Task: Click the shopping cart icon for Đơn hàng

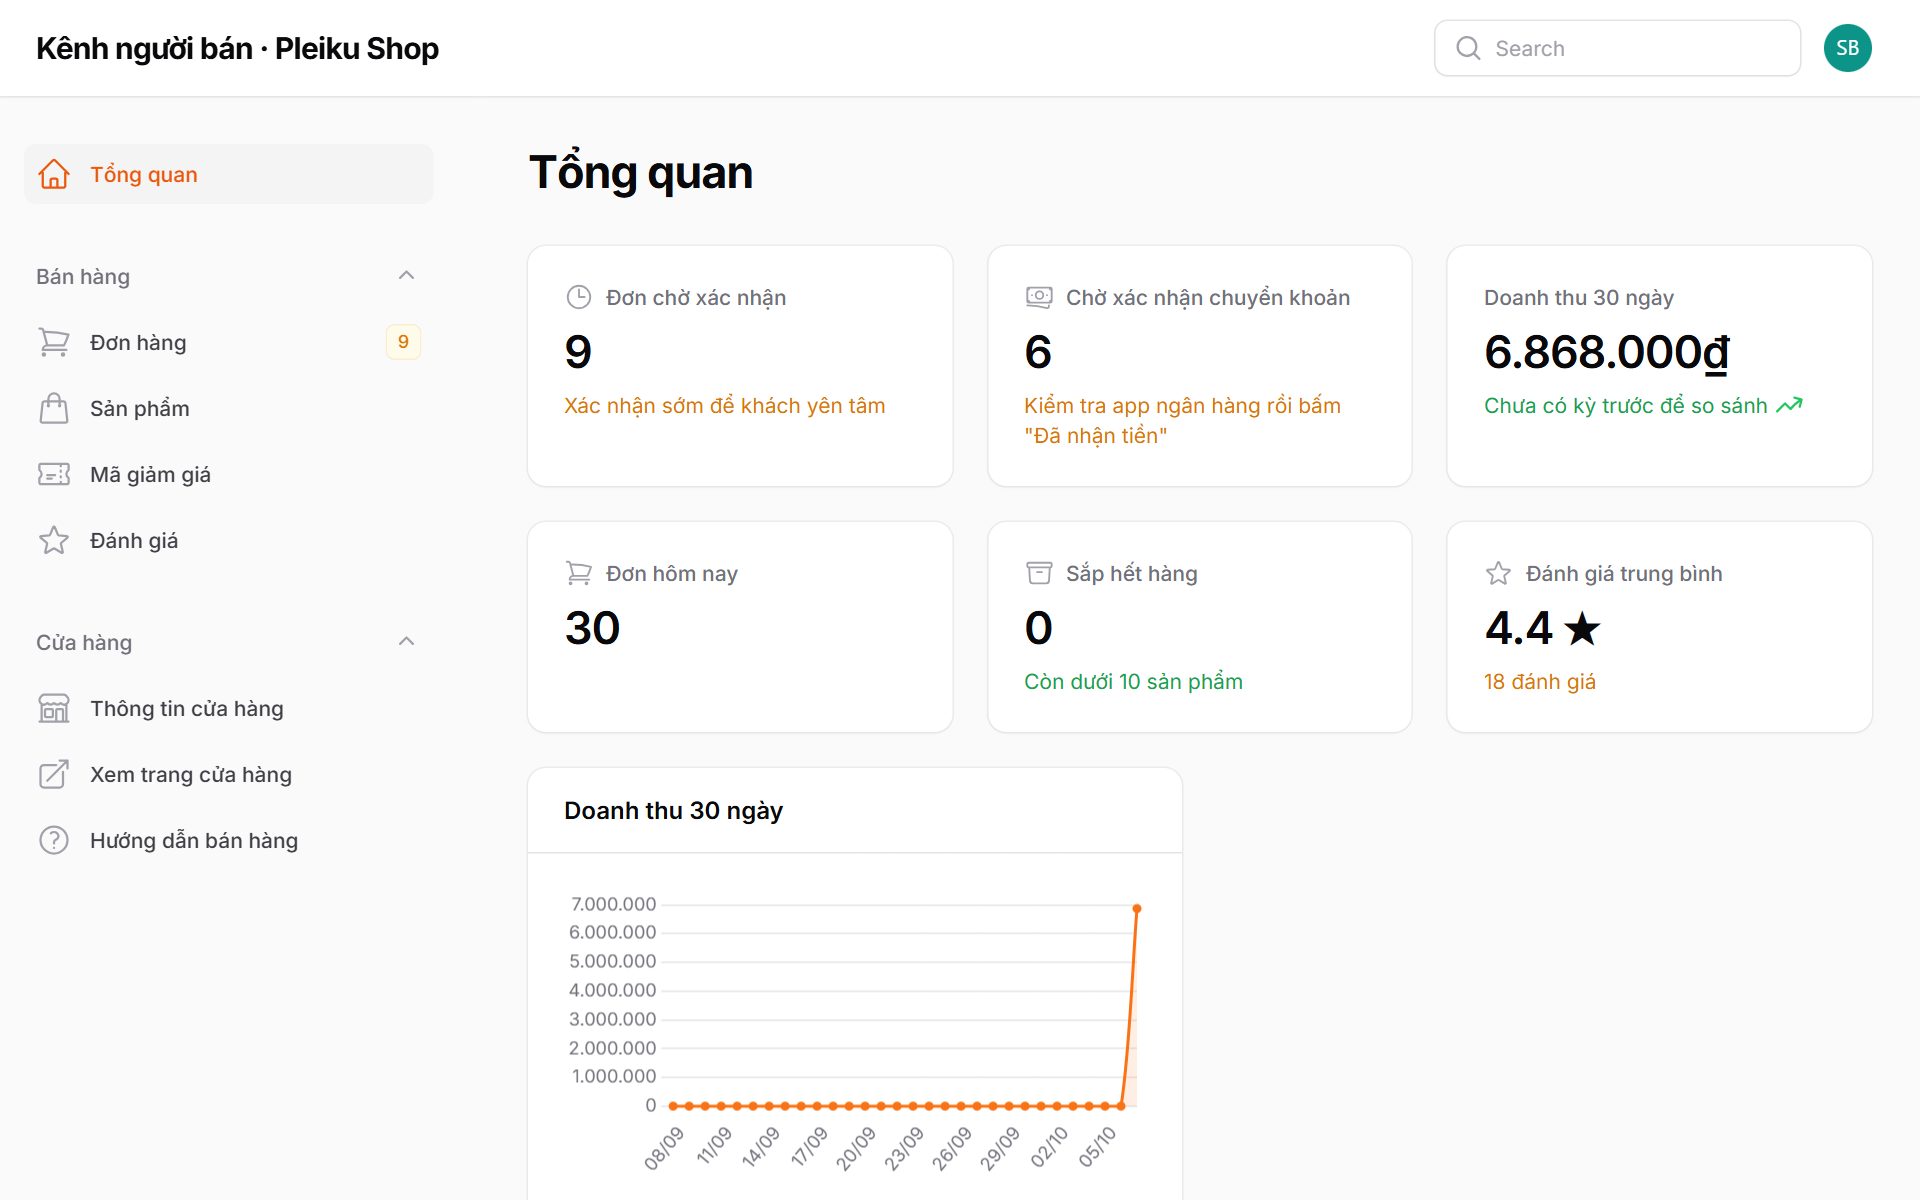Action: (54, 342)
